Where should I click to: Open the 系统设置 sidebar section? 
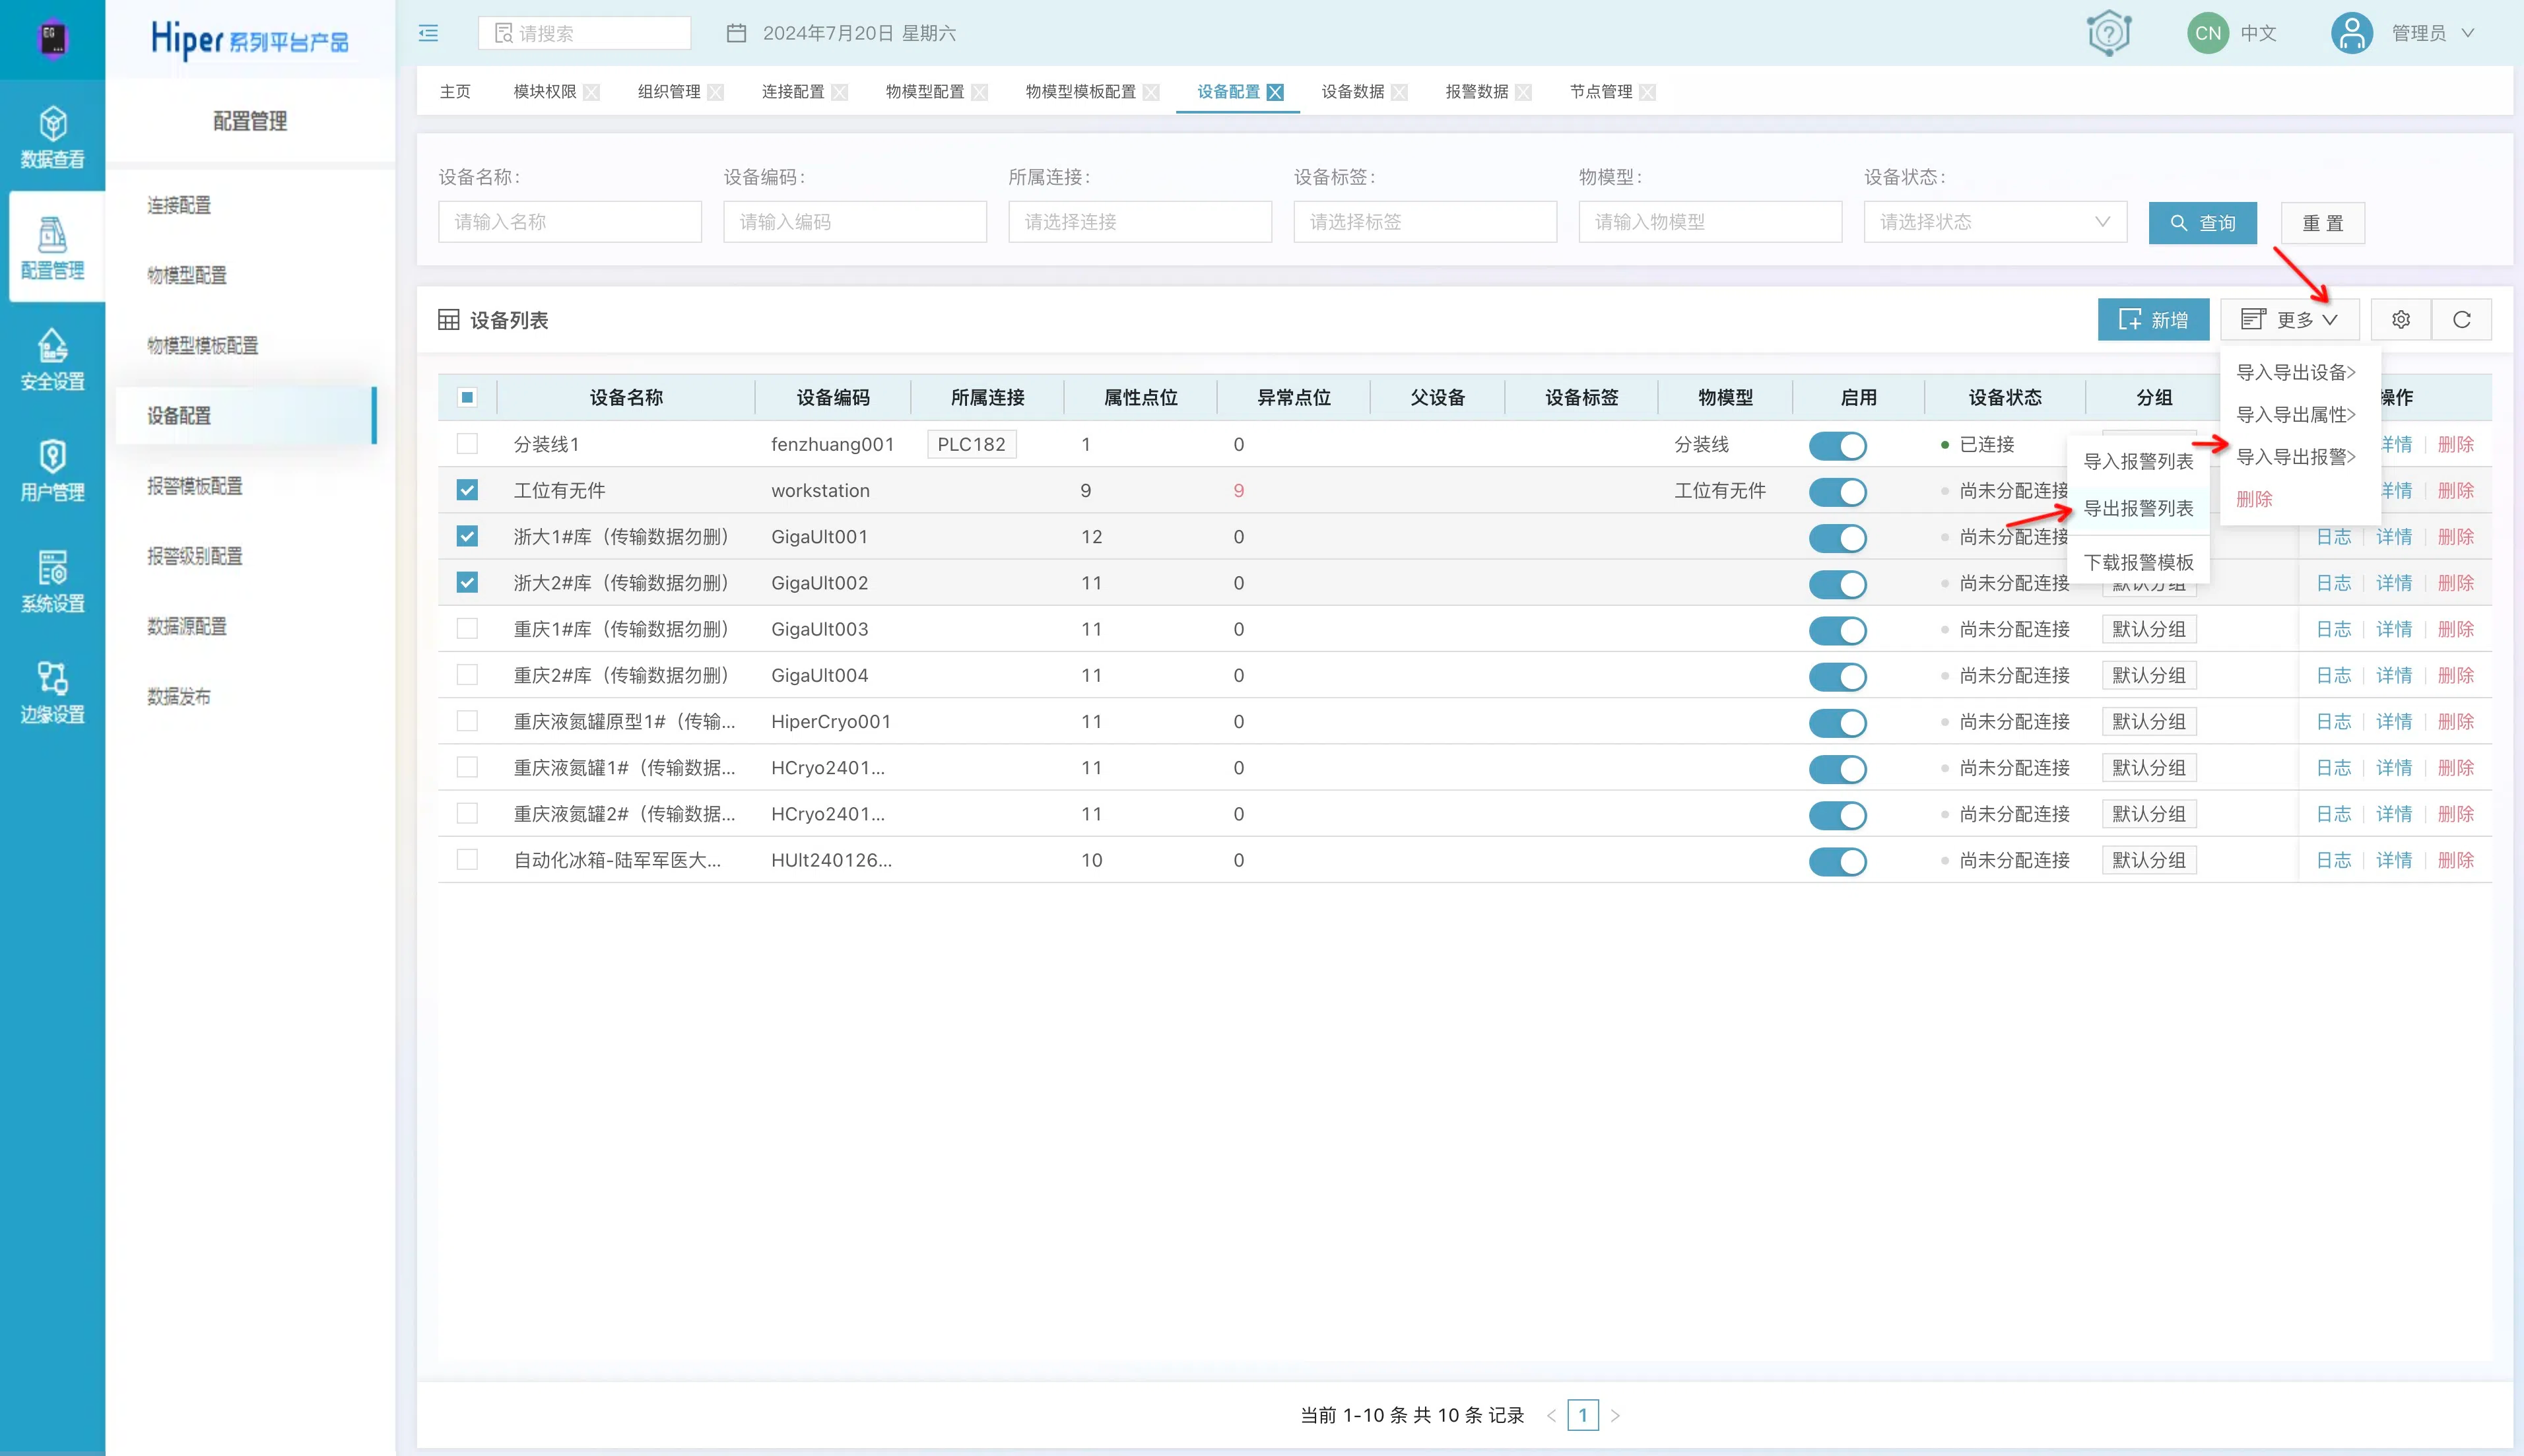coord(52,581)
